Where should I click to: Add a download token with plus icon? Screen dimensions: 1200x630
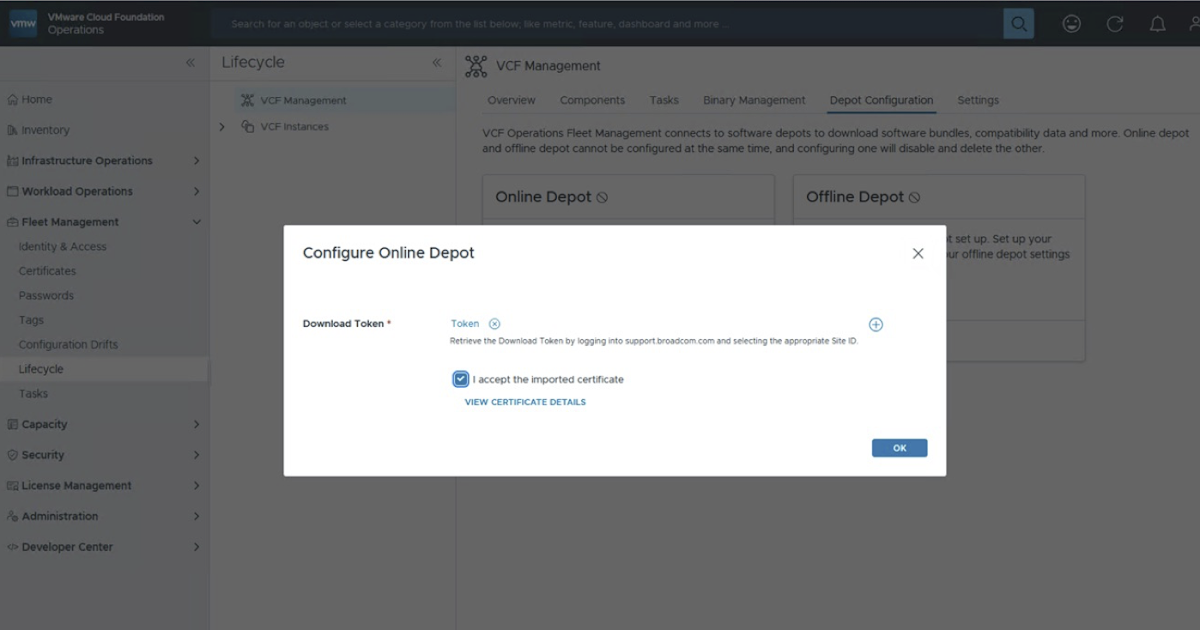(875, 325)
